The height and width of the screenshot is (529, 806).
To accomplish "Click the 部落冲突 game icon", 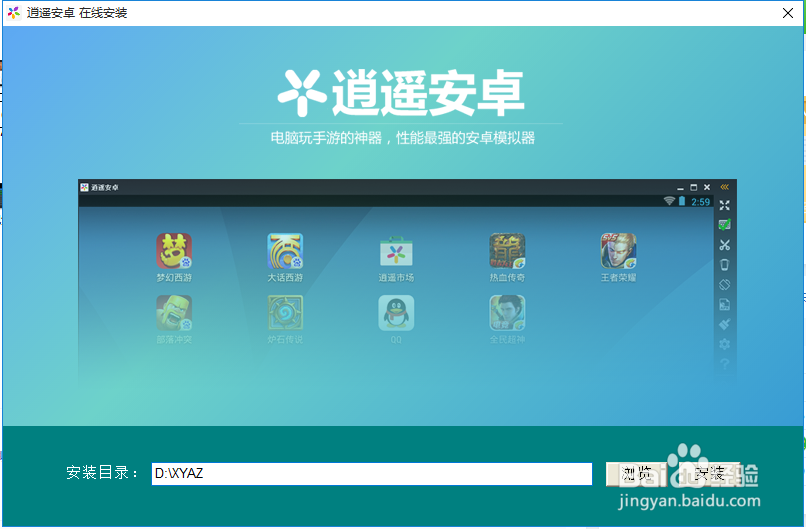I will 174,313.
